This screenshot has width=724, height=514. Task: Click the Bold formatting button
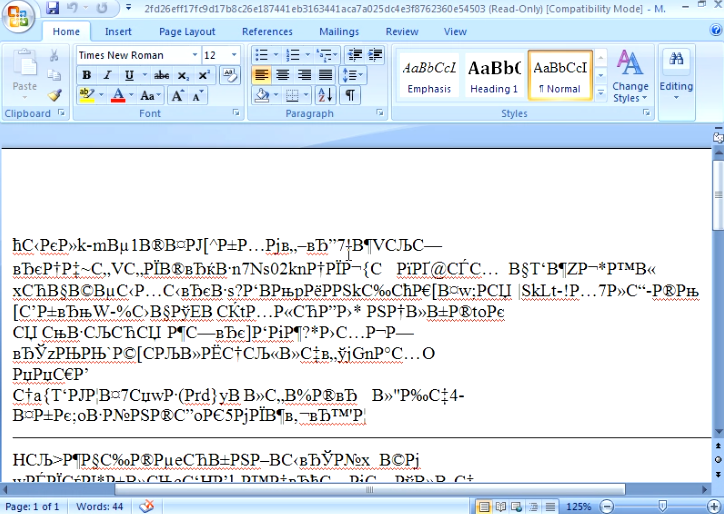[x=87, y=76]
